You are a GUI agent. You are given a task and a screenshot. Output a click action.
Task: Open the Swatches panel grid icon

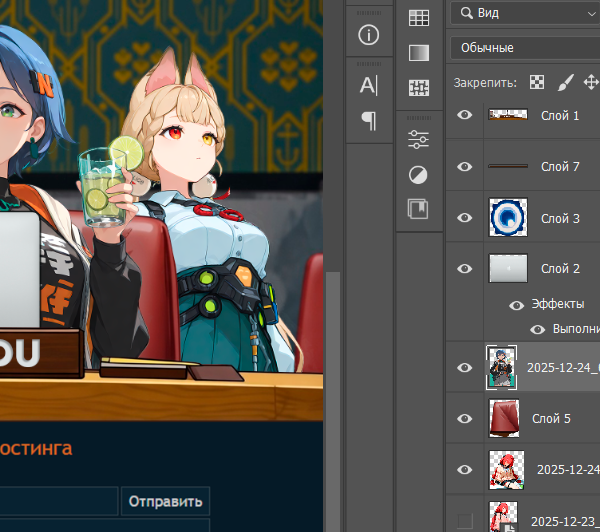[419, 17]
